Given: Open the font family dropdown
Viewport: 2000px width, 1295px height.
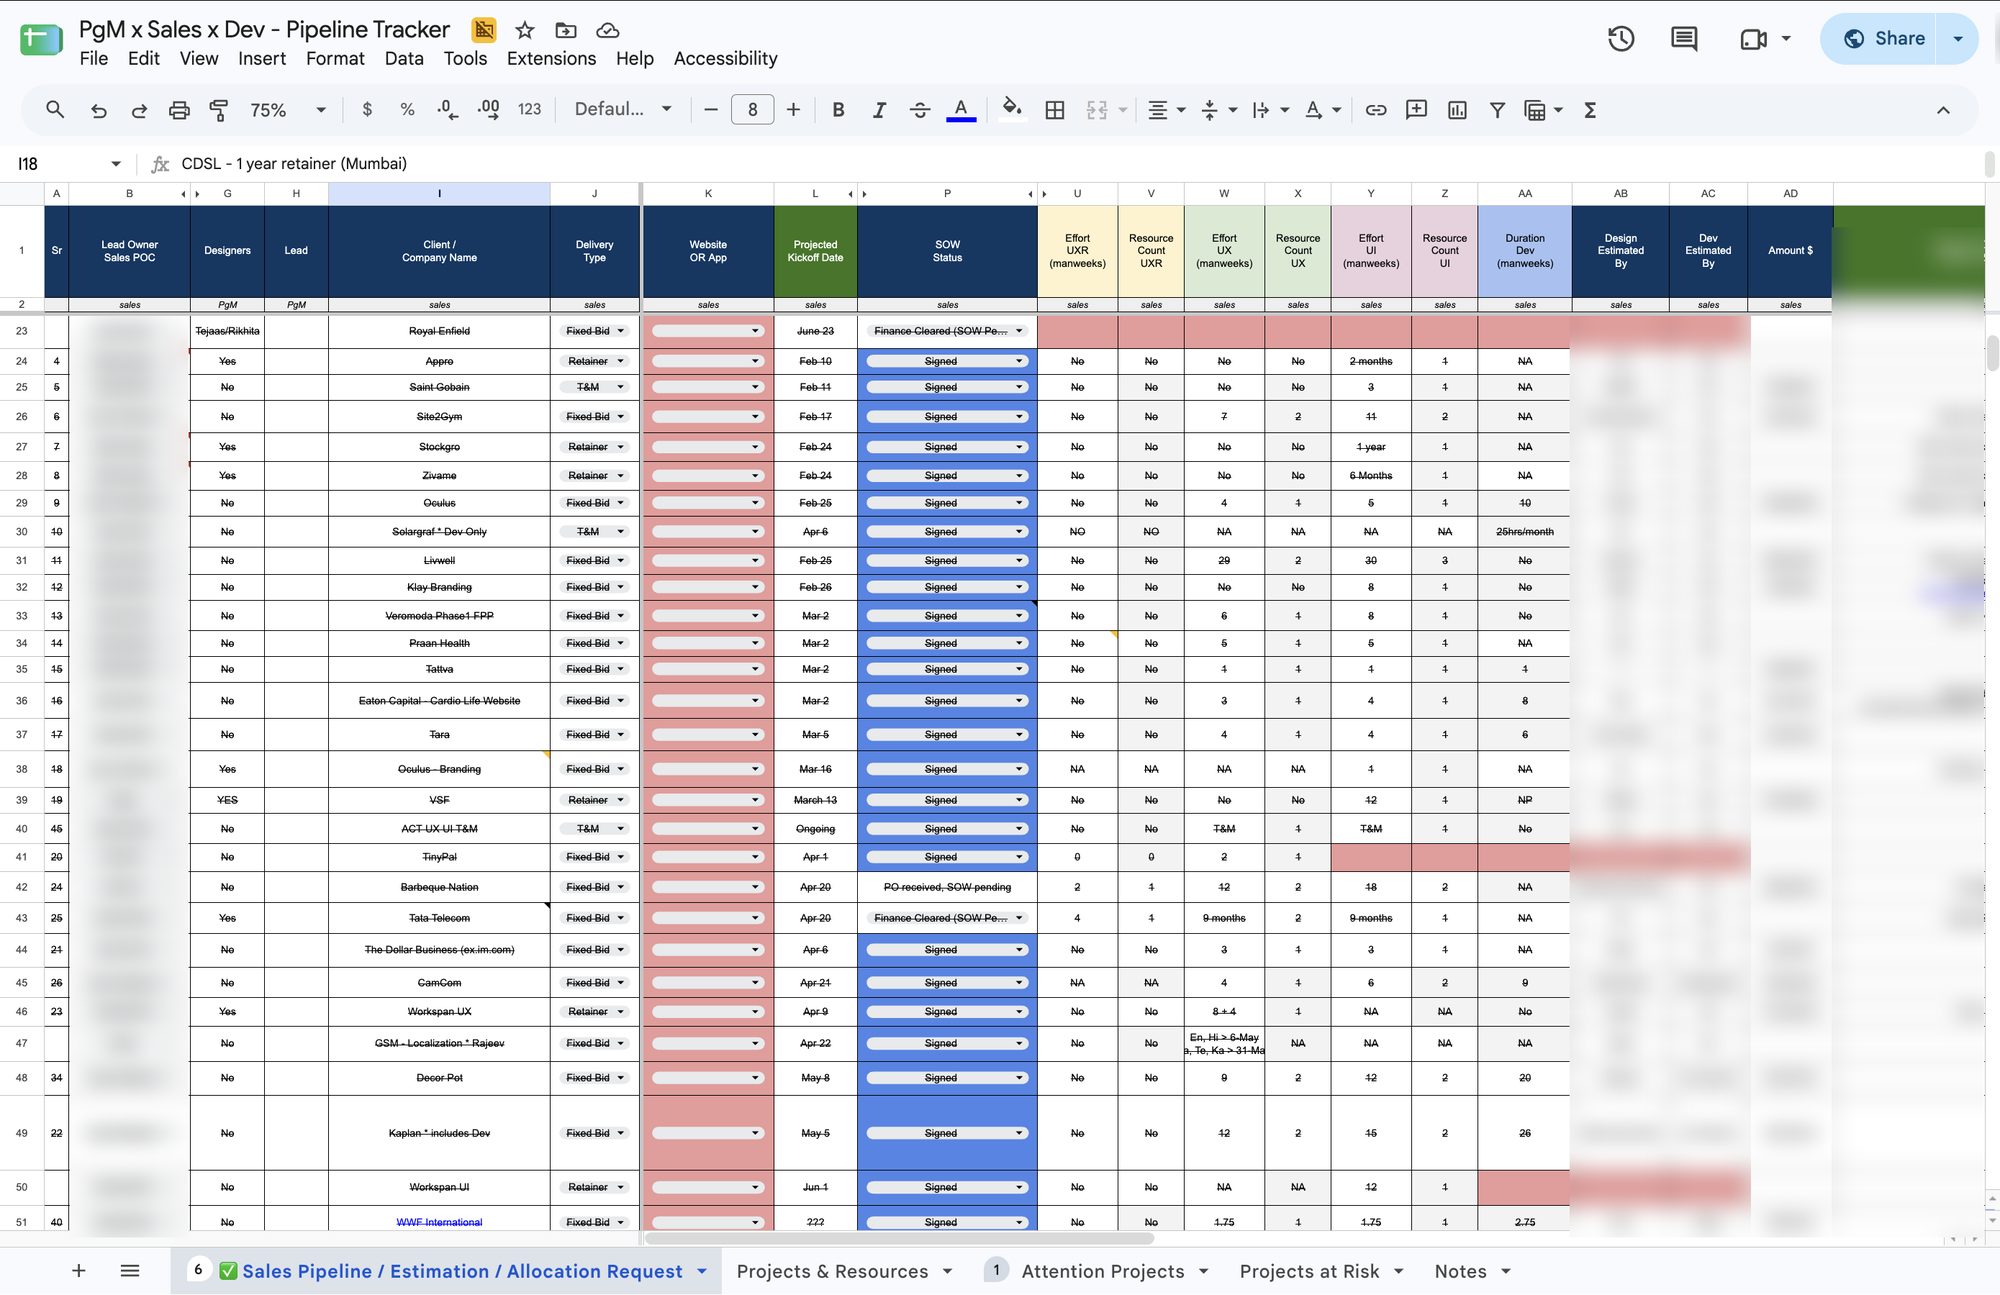Looking at the screenshot, I should [x=623, y=110].
